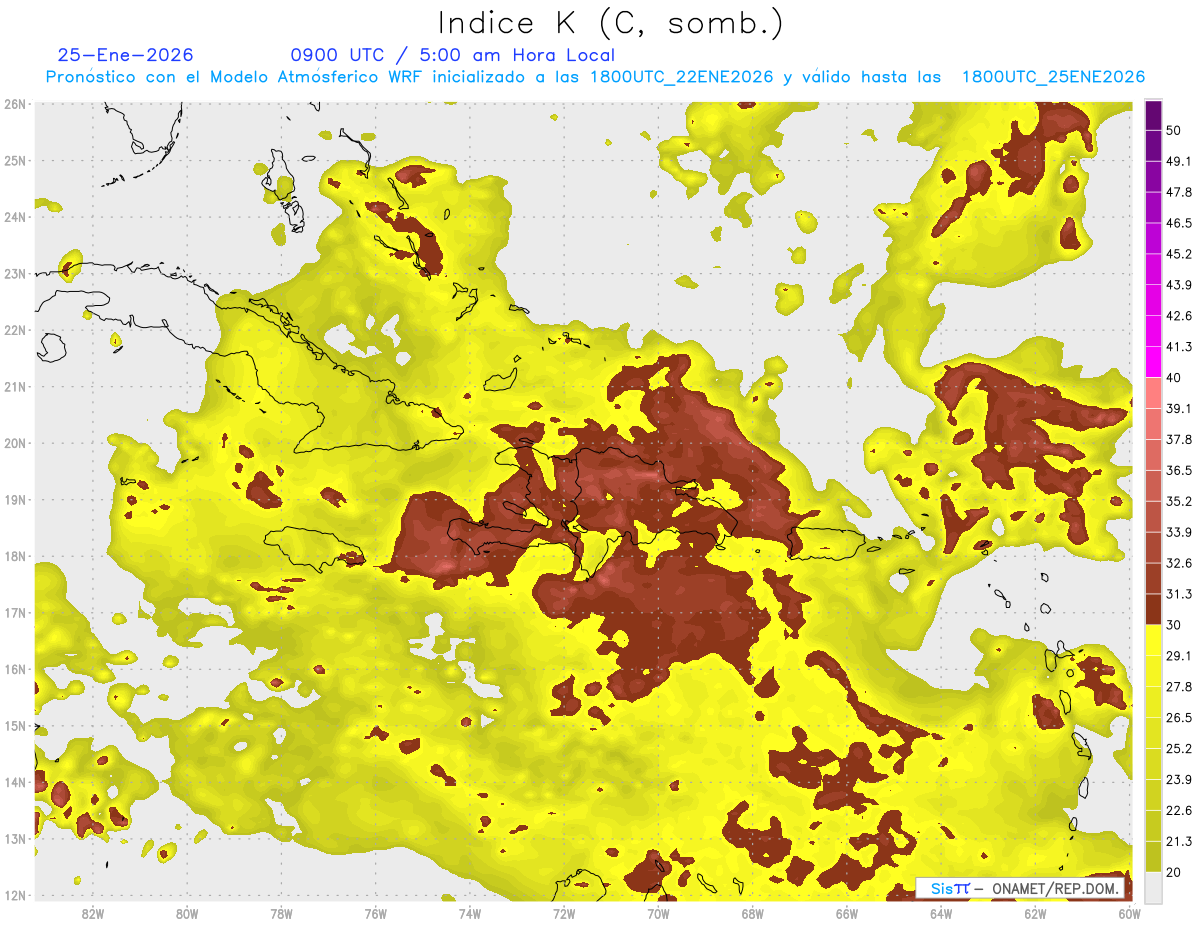
Task: Click the colorbar value '30'
Action: pyautogui.click(x=1175, y=625)
